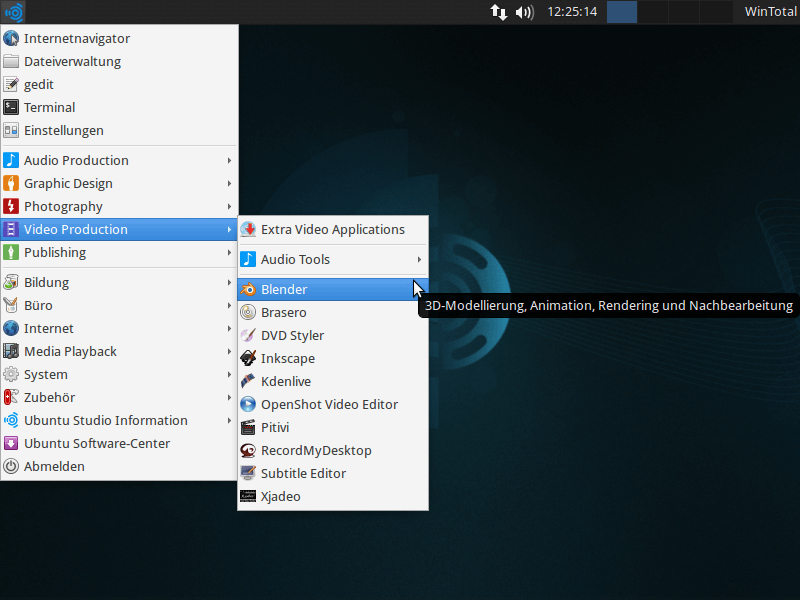Screen dimensions: 800x600
Task: Expand the Audio Tools submenu arrow
Action: point(419,259)
